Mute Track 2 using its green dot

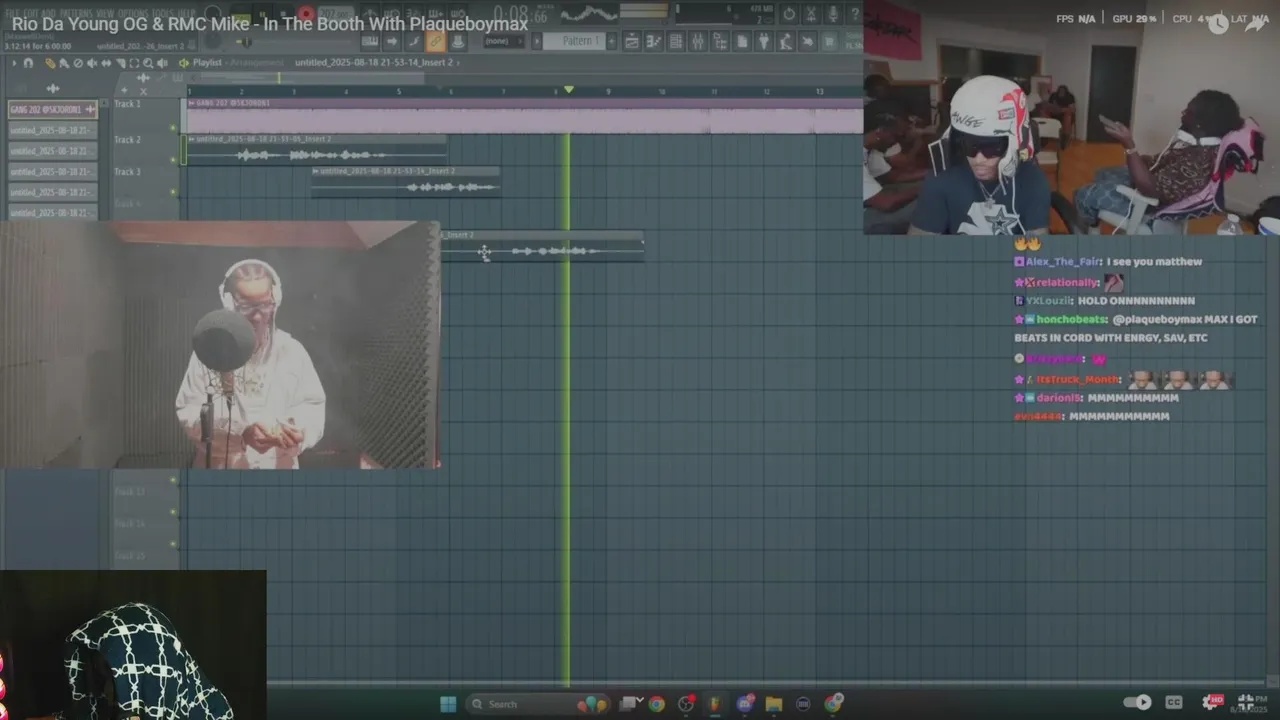click(x=173, y=160)
